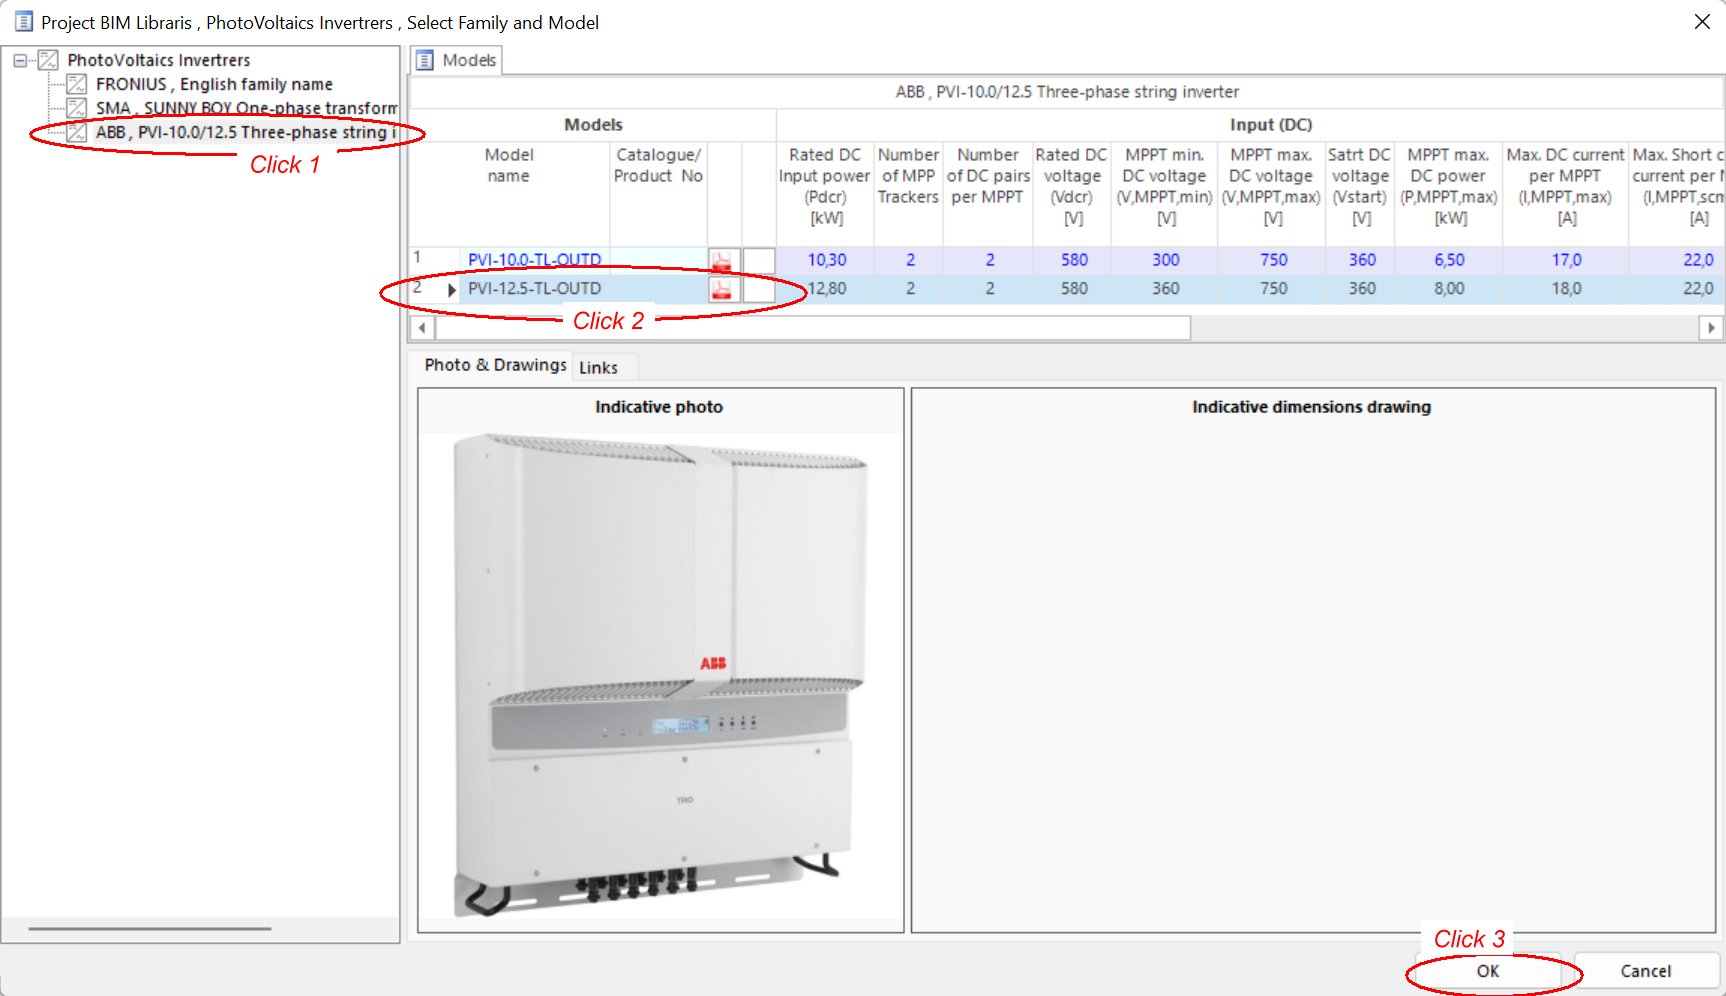
Task: Click the dialog title bar document icon
Action: tap(24, 22)
